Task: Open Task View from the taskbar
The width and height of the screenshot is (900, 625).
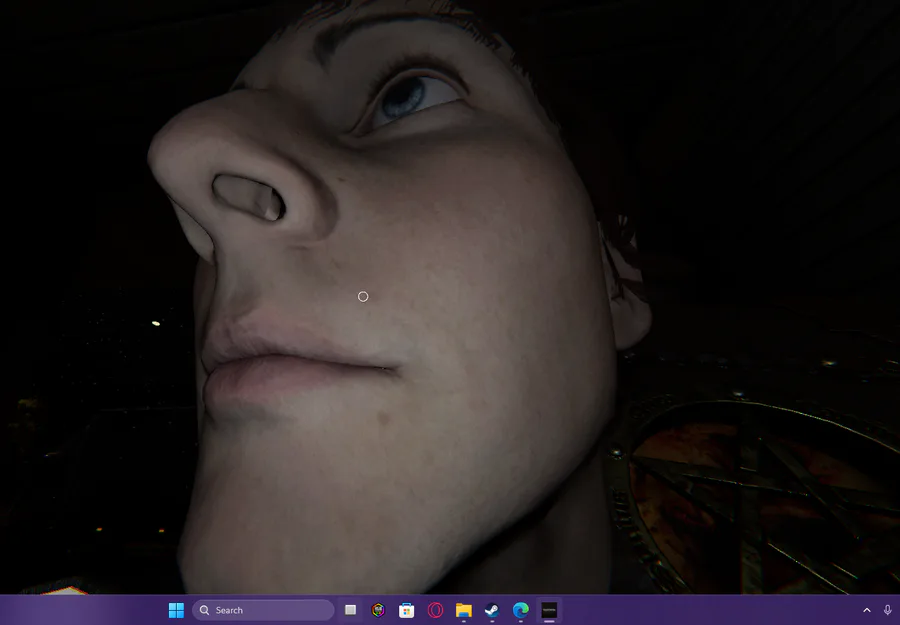Action: pyautogui.click(x=350, y=610)
